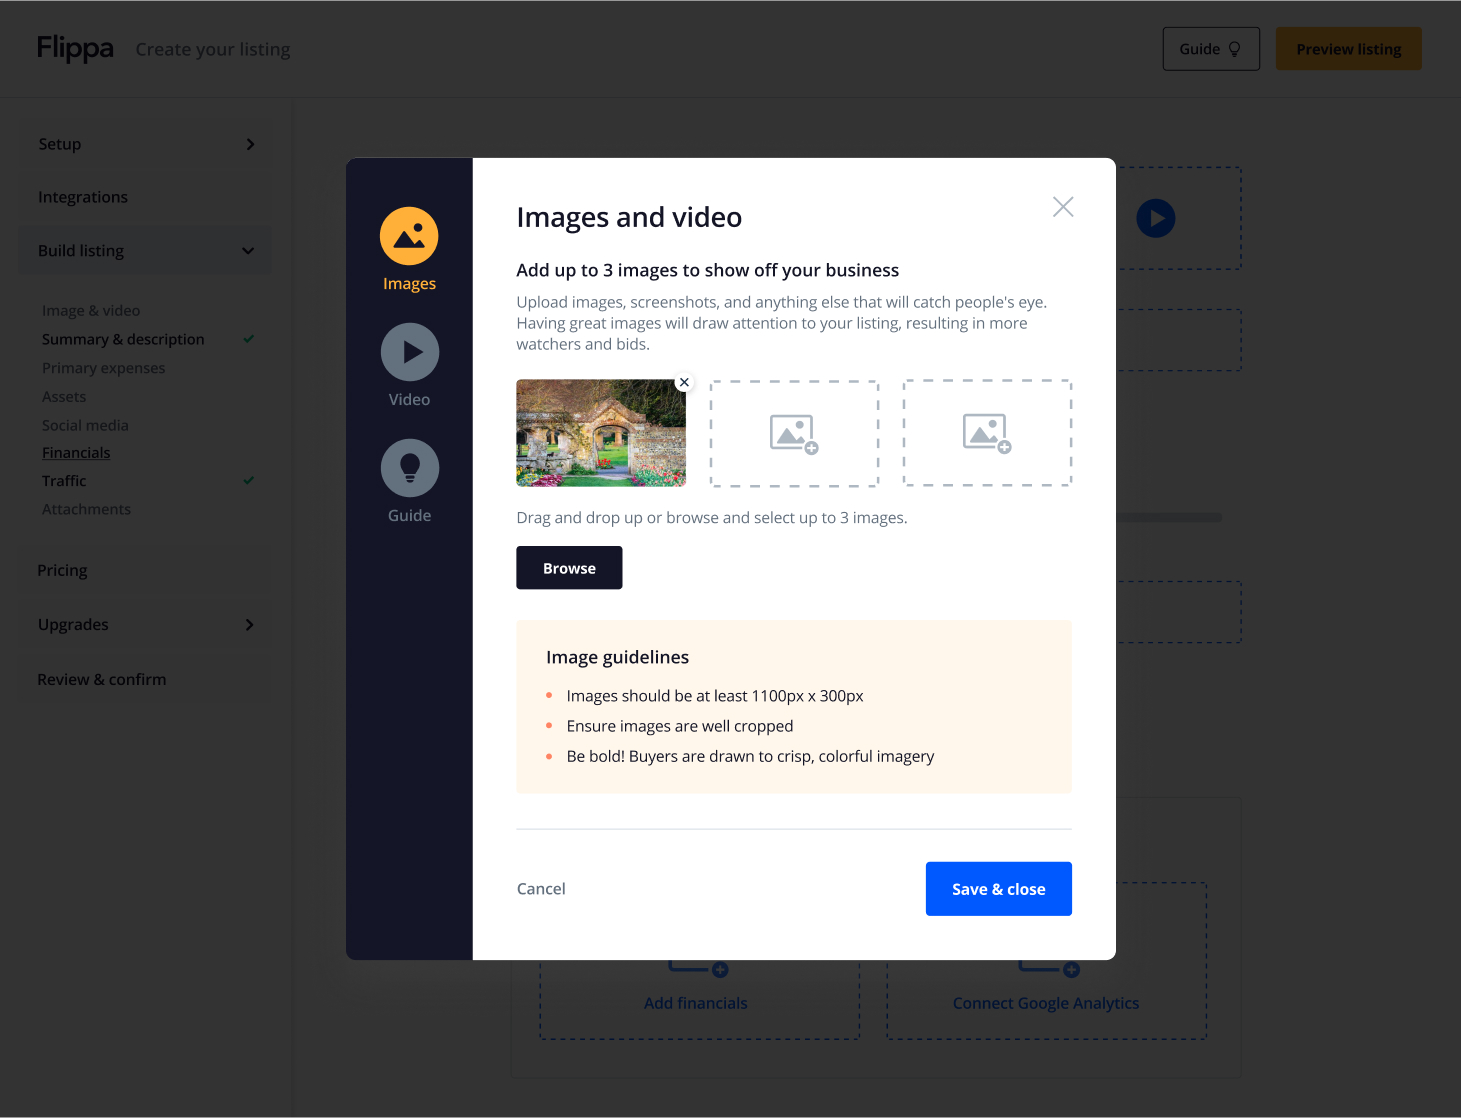
Task: Click Save & close
Action: click(x=998, y=889)
